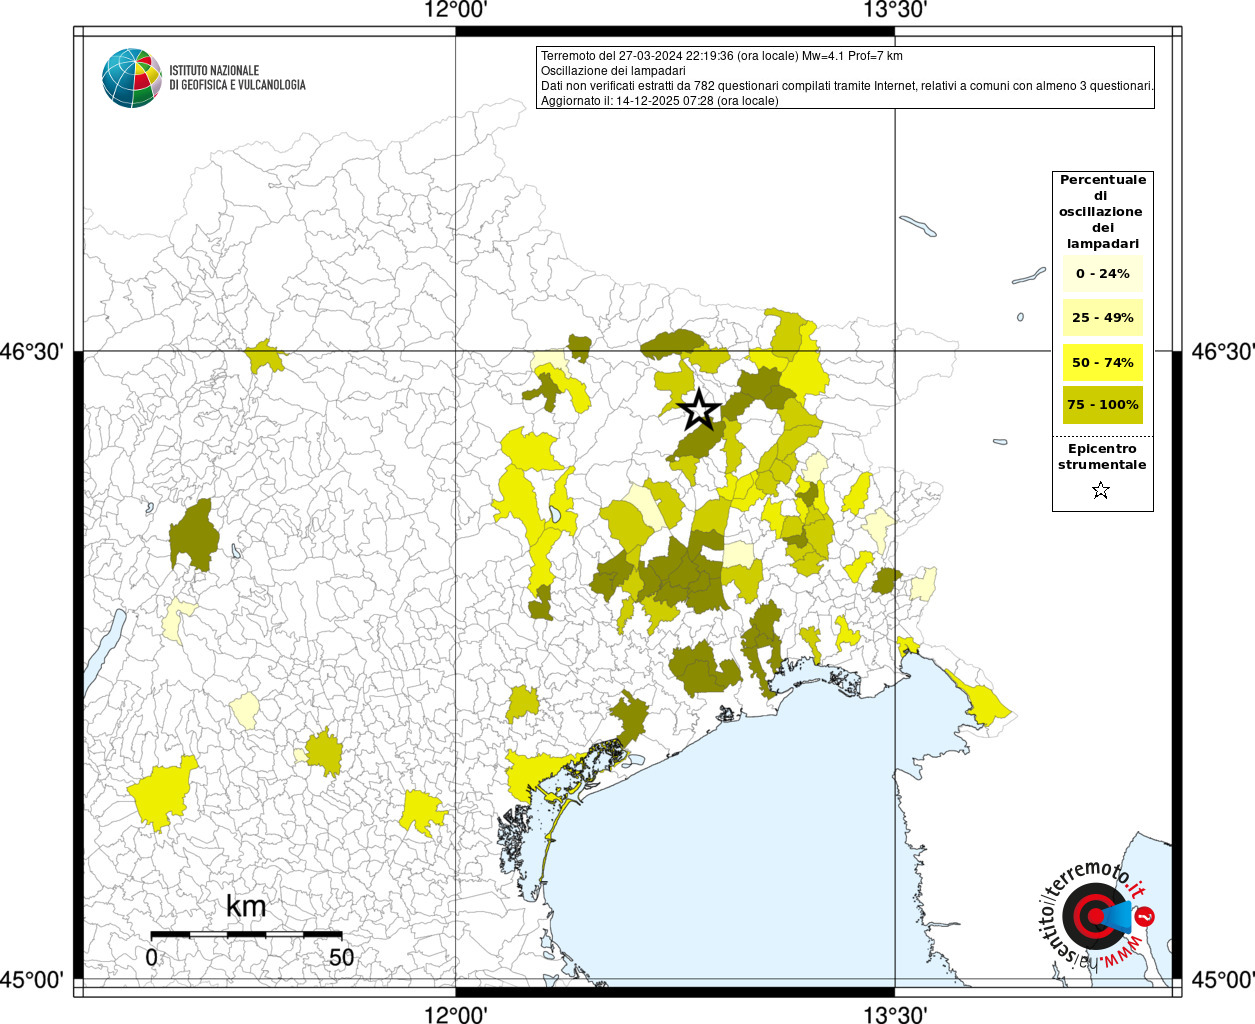Viewport: 1255px width, 1024px height.
Task: Select the 25 - 49% legend swatch
Action: tap(1103, 318)
